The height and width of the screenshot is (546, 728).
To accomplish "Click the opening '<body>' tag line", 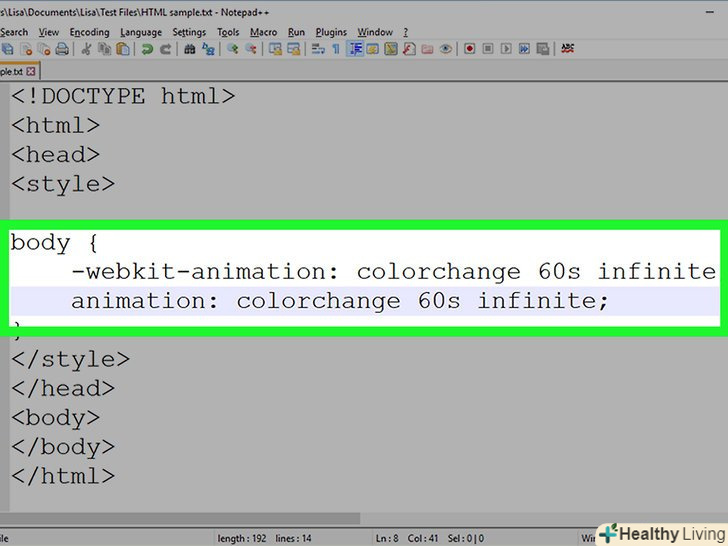I will coord(56,418).
